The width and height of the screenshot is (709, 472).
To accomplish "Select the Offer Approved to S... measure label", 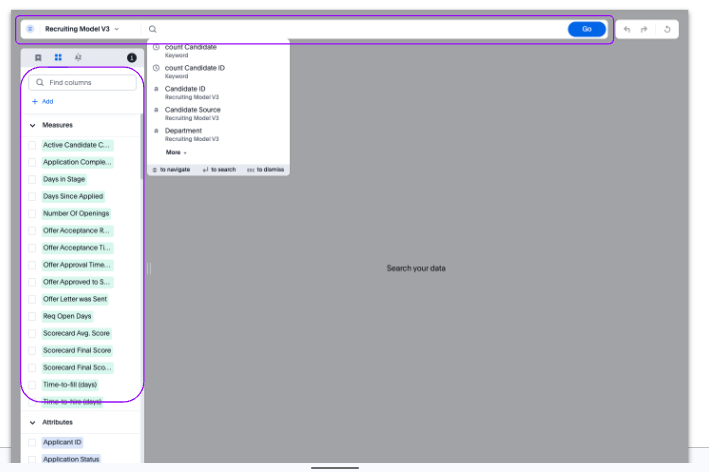I will (x=77, y=282).
